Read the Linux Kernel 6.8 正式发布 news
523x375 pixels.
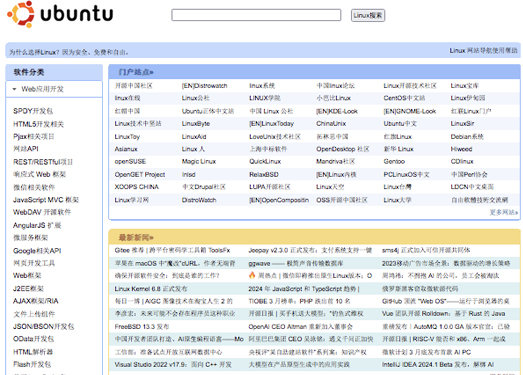[151, 289]
